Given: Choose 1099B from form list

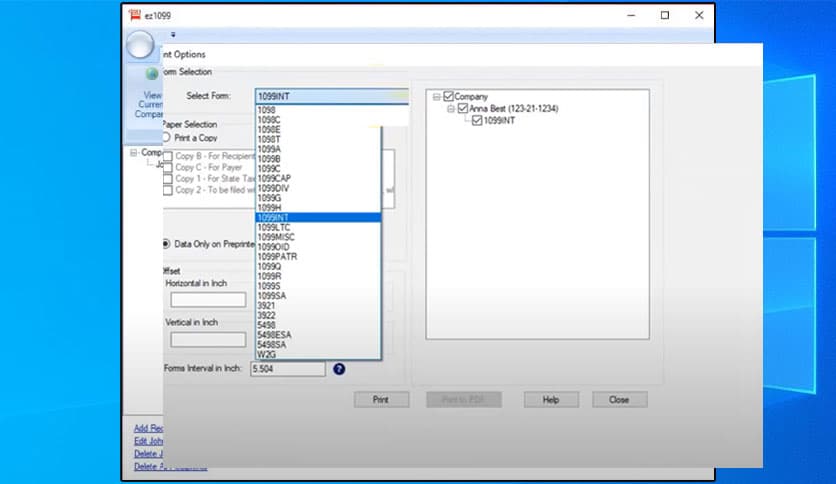Looking at the screenshot, I should click(x=318, y=159).
